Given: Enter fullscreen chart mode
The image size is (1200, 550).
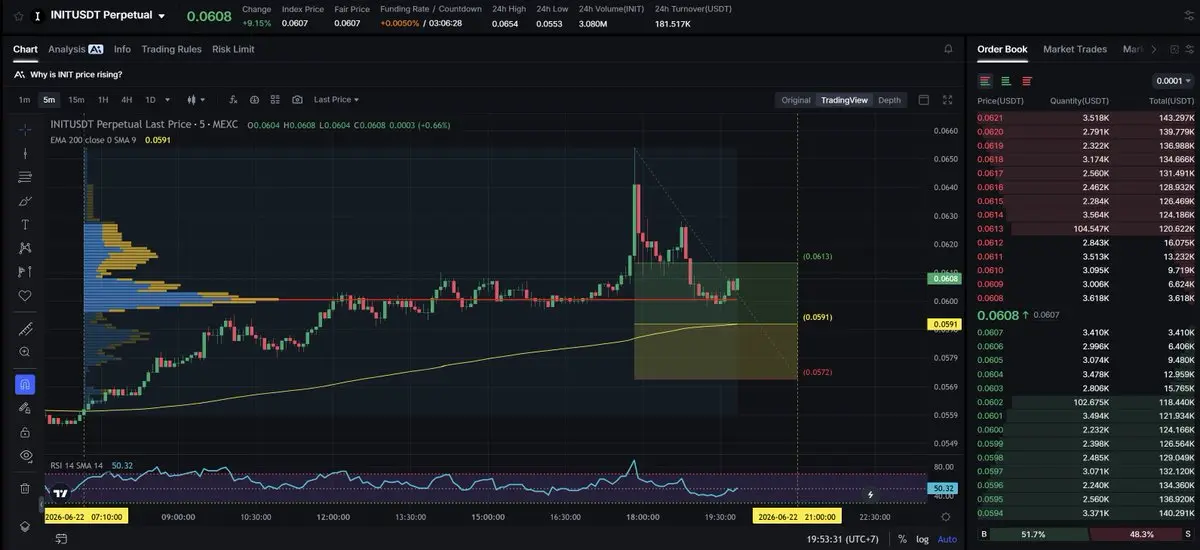Looking at the screenshot, I should click(x=948, y=100).
